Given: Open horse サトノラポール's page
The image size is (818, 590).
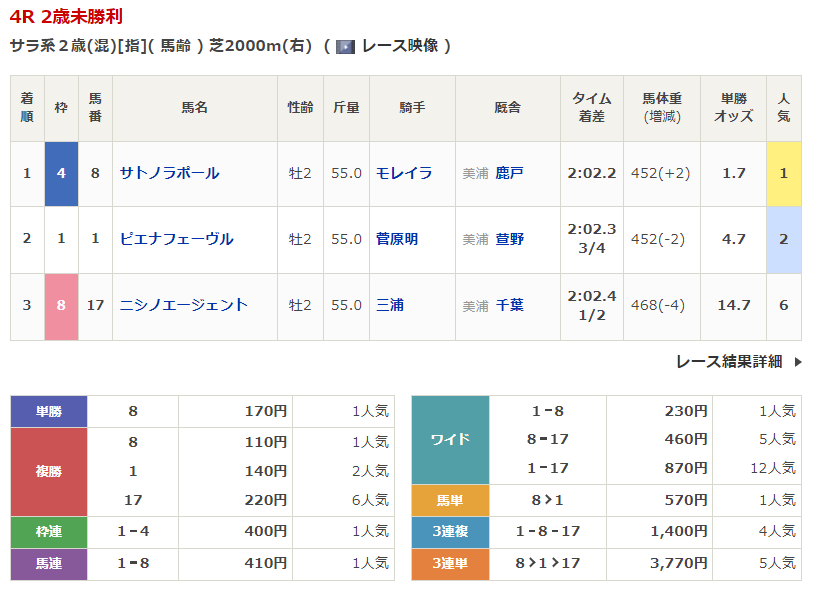Looking at the screenshot, I should tap(169, 173).
